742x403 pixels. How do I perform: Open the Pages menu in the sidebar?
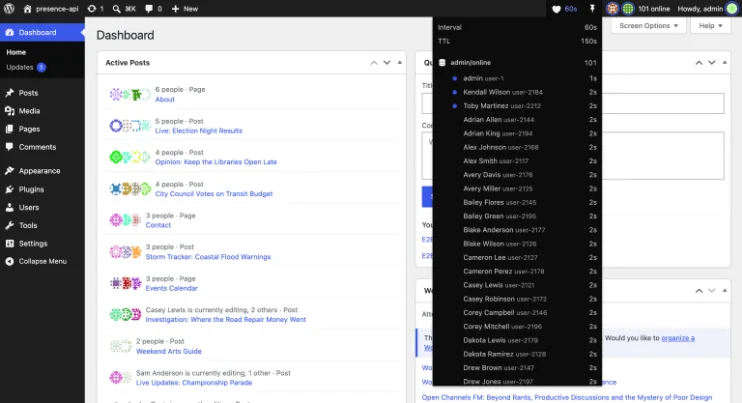29,129
